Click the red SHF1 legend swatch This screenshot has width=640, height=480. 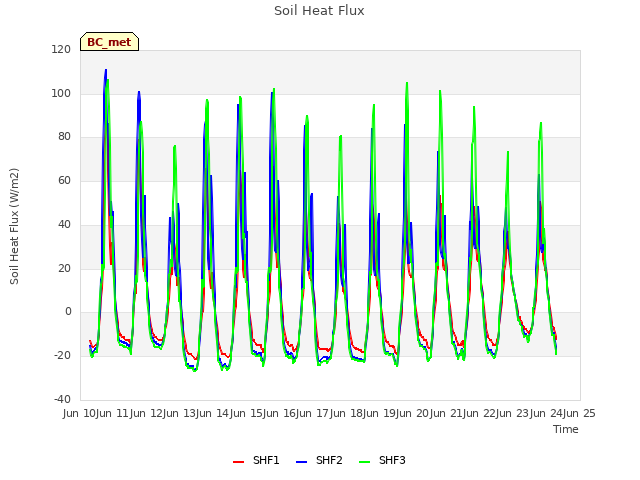click(238, 462)
